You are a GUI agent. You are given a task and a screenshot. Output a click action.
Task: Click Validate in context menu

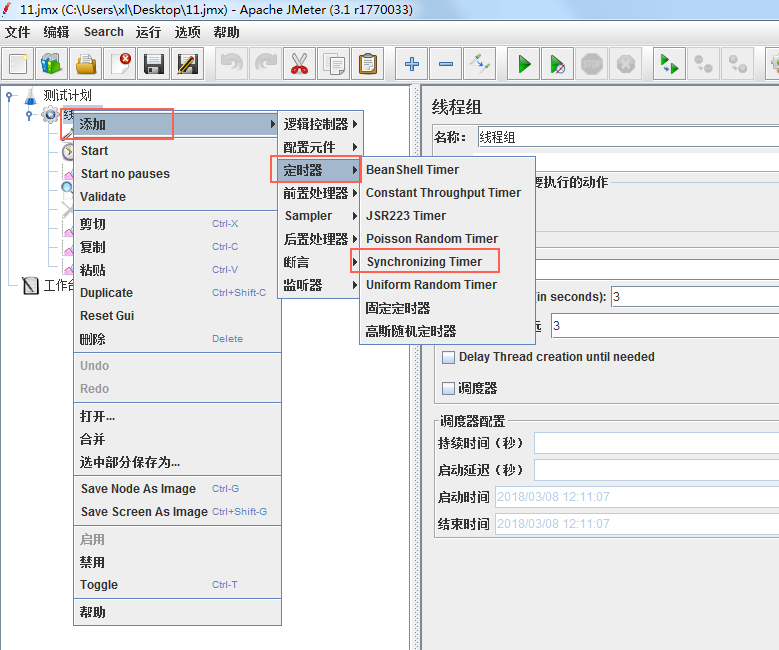pos(177,197)
